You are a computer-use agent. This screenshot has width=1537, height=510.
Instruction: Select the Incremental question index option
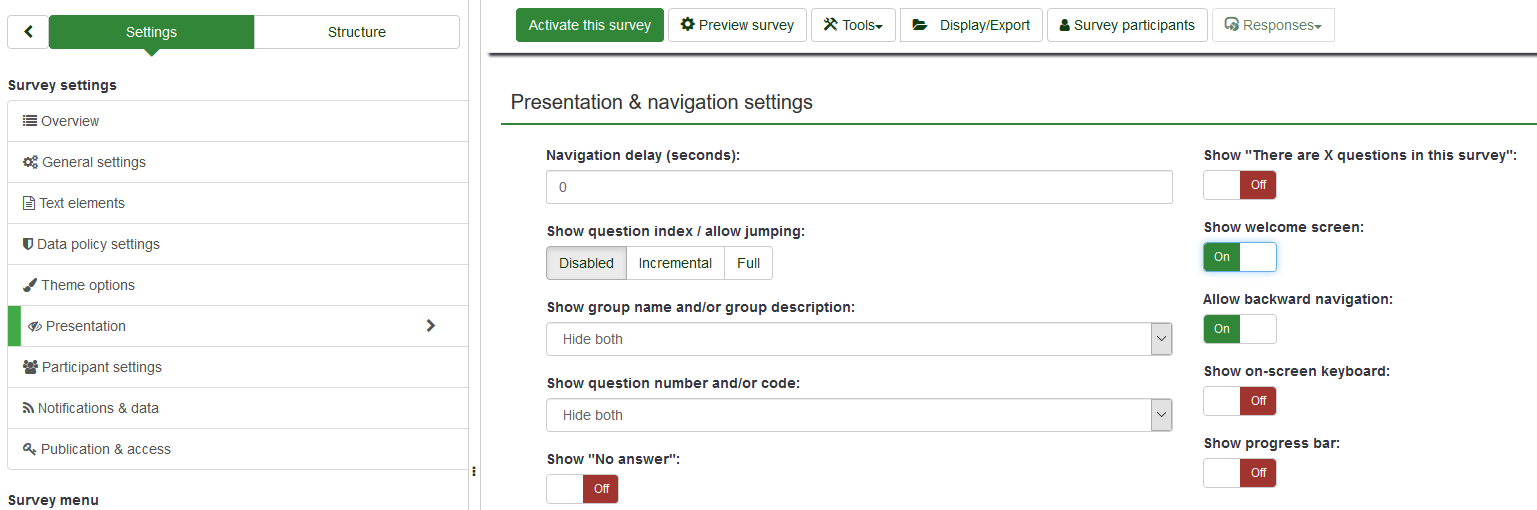tap(675, 263)
